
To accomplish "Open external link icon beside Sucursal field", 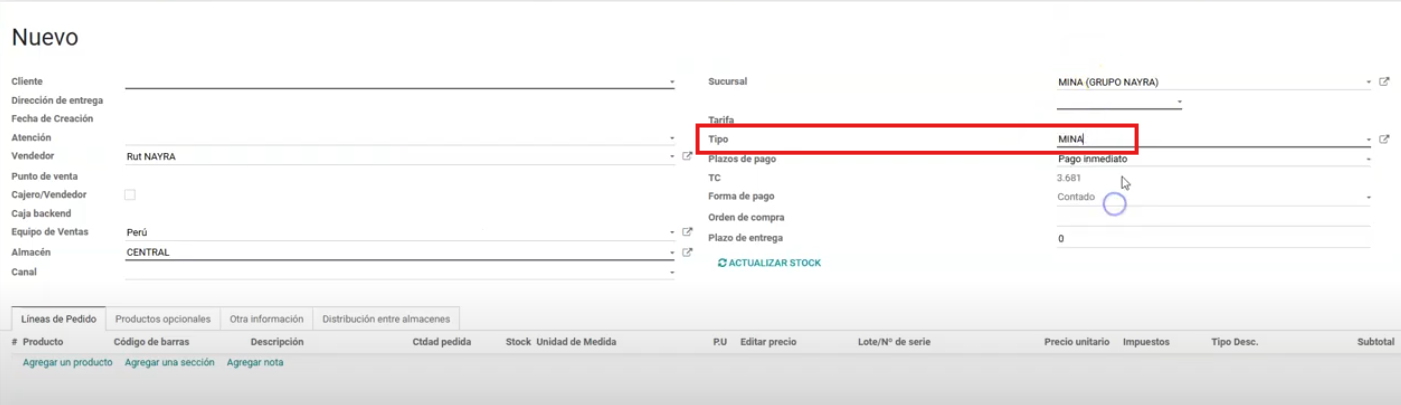I will tap(1384, 82).
